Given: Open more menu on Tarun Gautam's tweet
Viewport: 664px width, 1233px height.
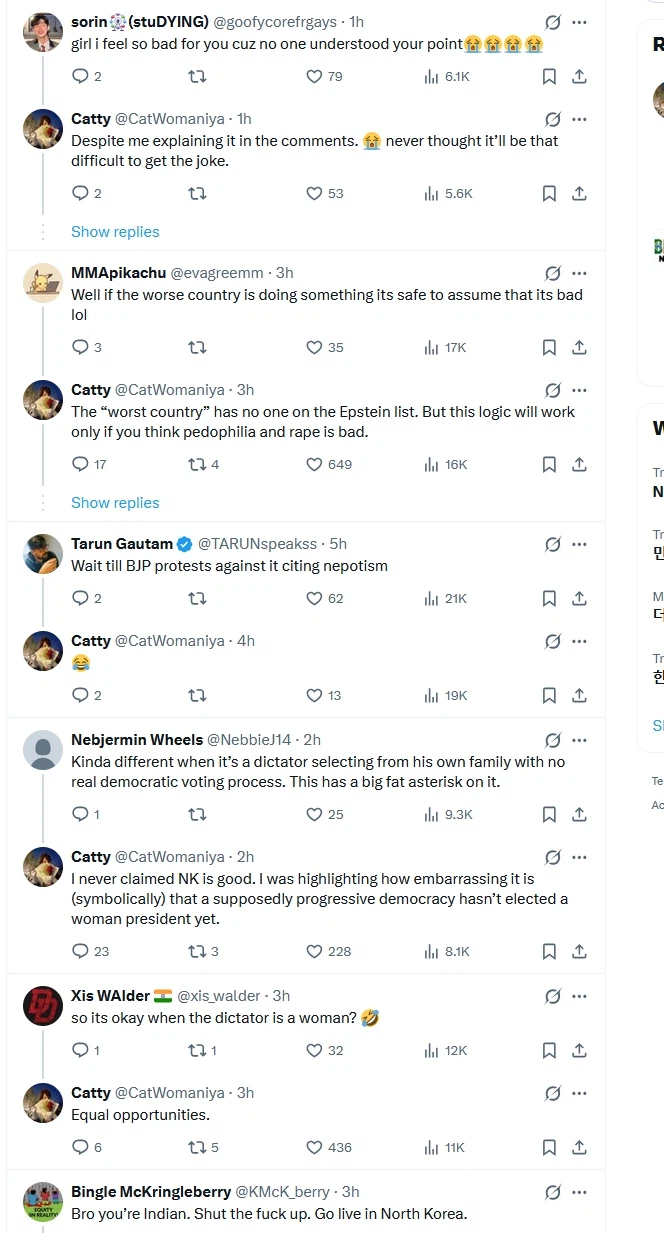Looking at the screenshot, I should [x=579, y=544].
